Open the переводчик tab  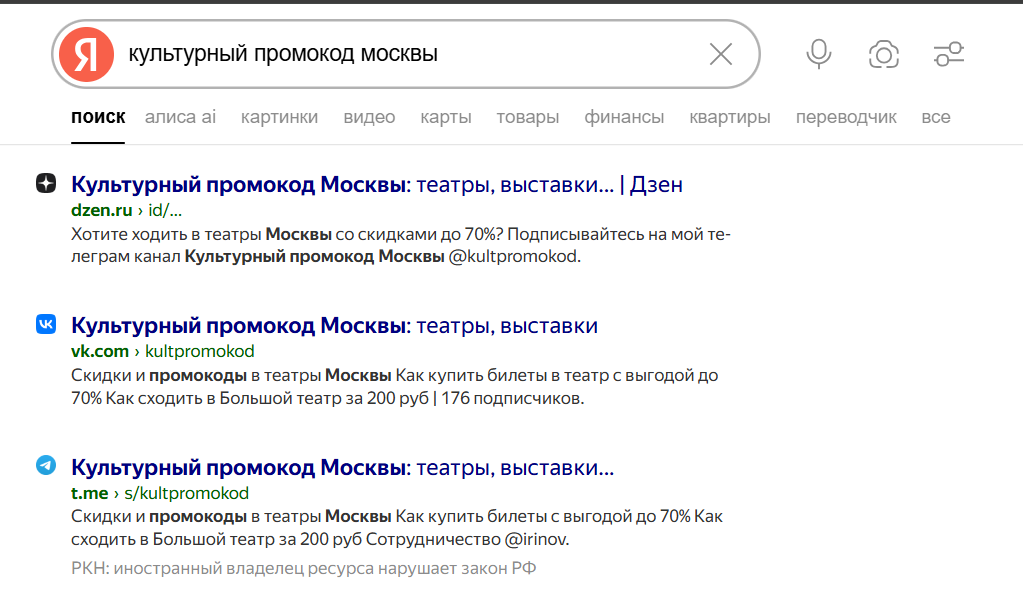(x=846, y=117)
